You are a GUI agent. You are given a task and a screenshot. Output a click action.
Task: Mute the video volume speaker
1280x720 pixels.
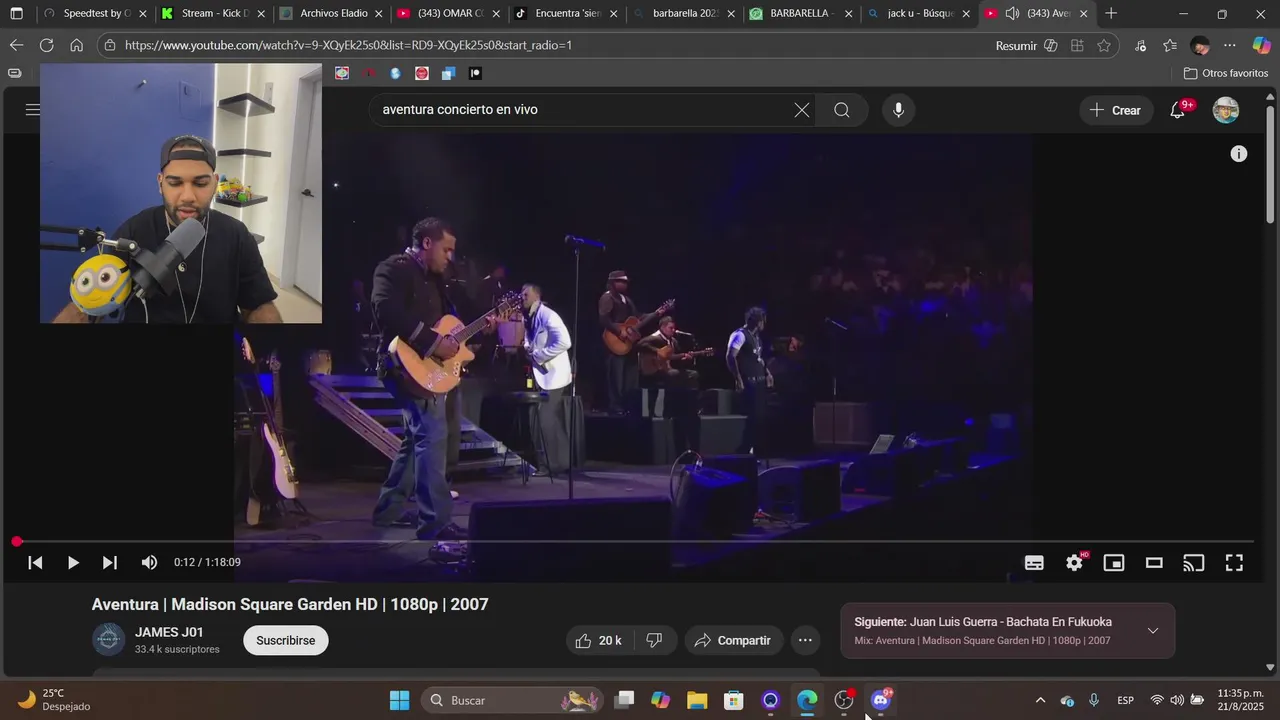pyautogui.click(x=149, y=563)
